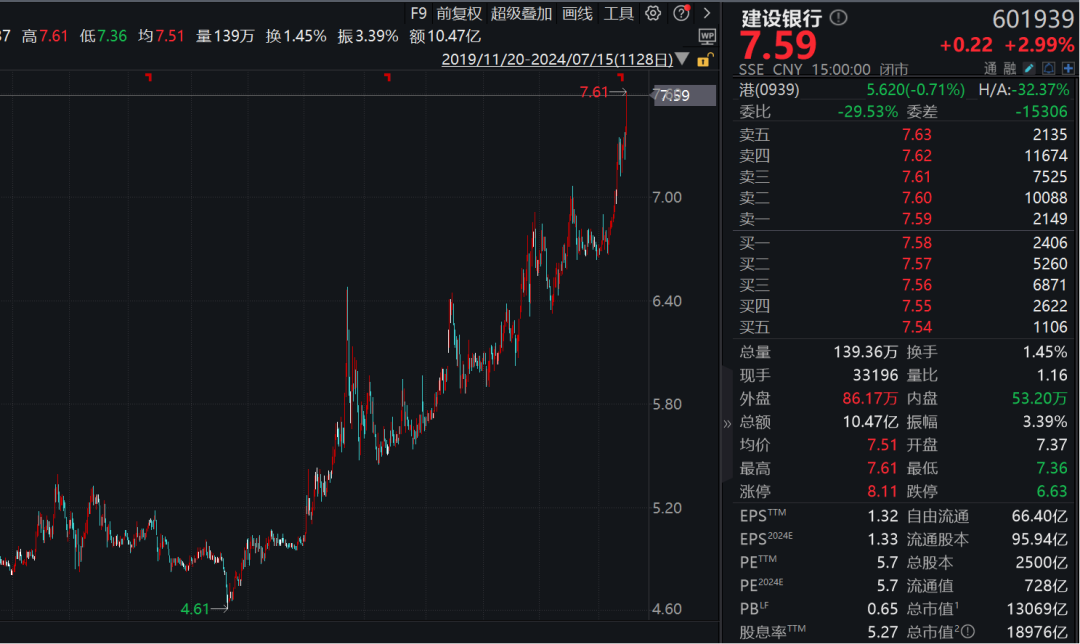
Task: Toggle the date range lock icon
Action: [704, 60]
